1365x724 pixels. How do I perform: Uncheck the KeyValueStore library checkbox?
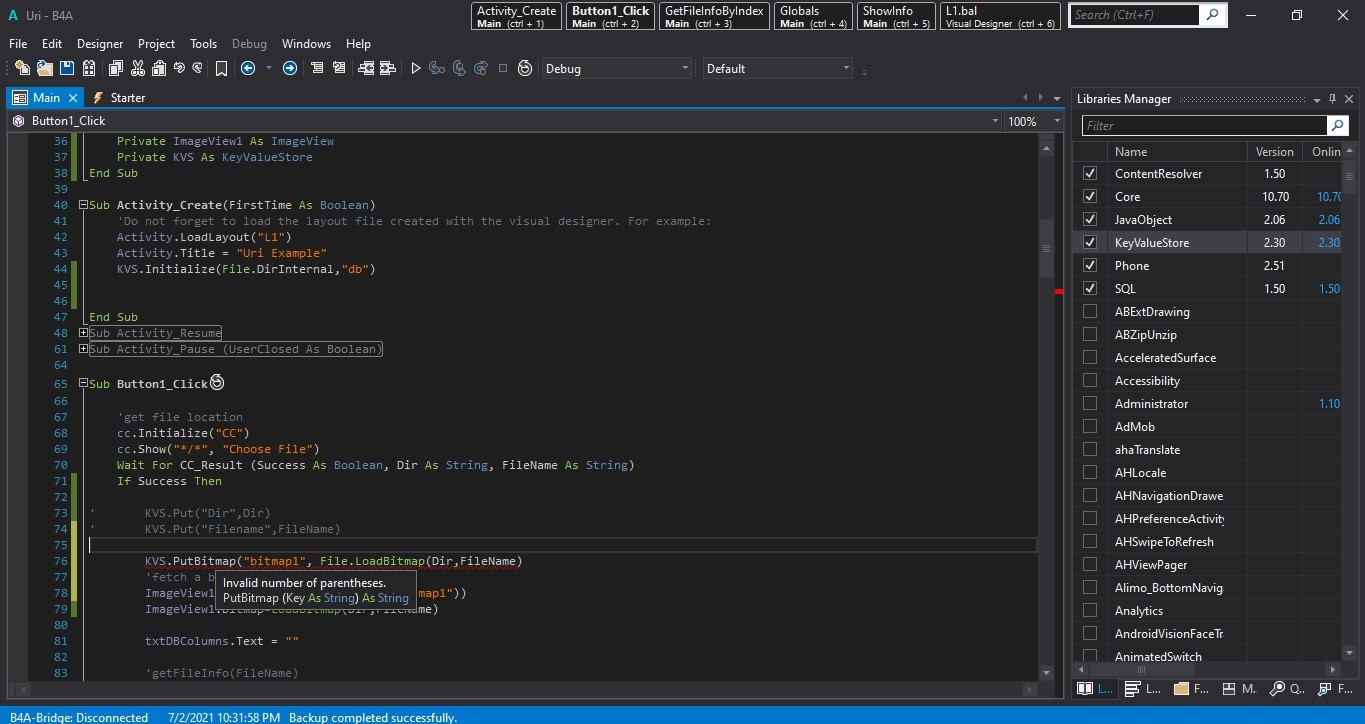[1090, 242]
